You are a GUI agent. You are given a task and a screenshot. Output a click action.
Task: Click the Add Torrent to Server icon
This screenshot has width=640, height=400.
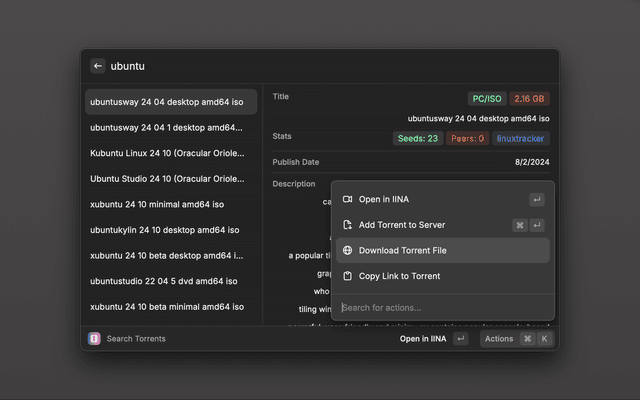click(x=347, y=225)
